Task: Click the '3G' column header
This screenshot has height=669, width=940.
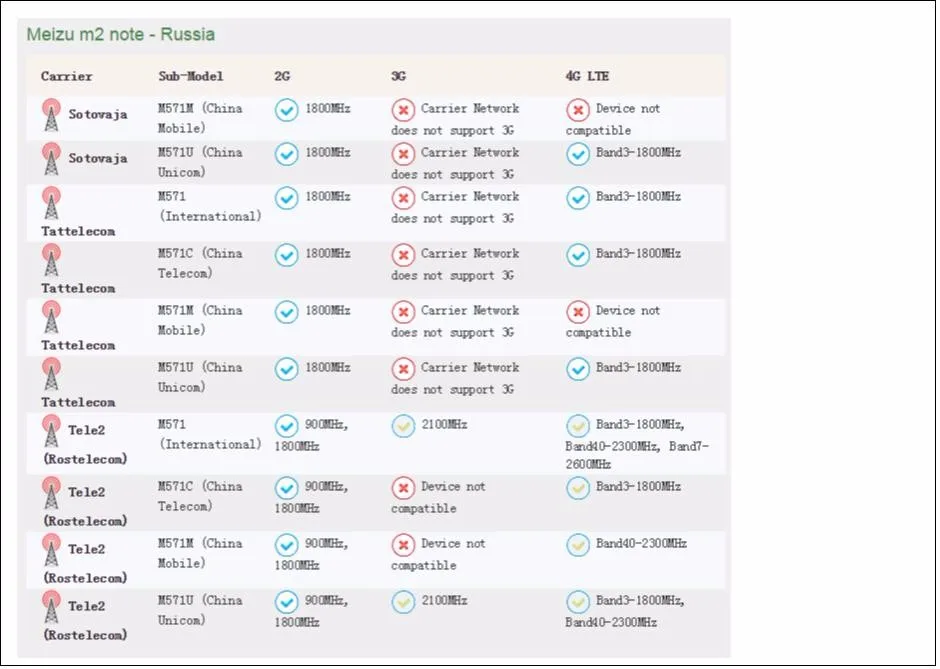Action: [x=399, y=76]
